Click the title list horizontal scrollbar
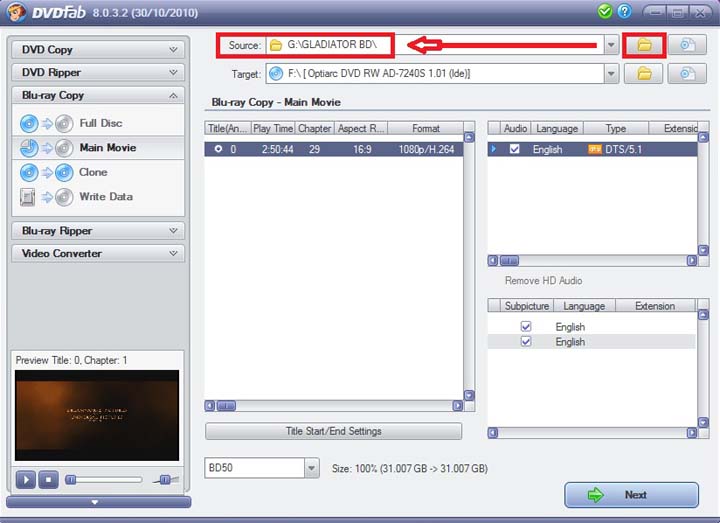Viewport: 720px width, 523px height. point(333,405)
